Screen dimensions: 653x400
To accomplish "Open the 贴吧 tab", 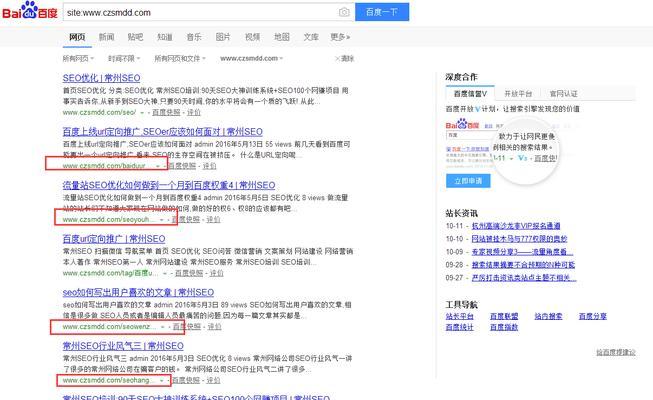I will pyautogui.click(x=135, y=37).
